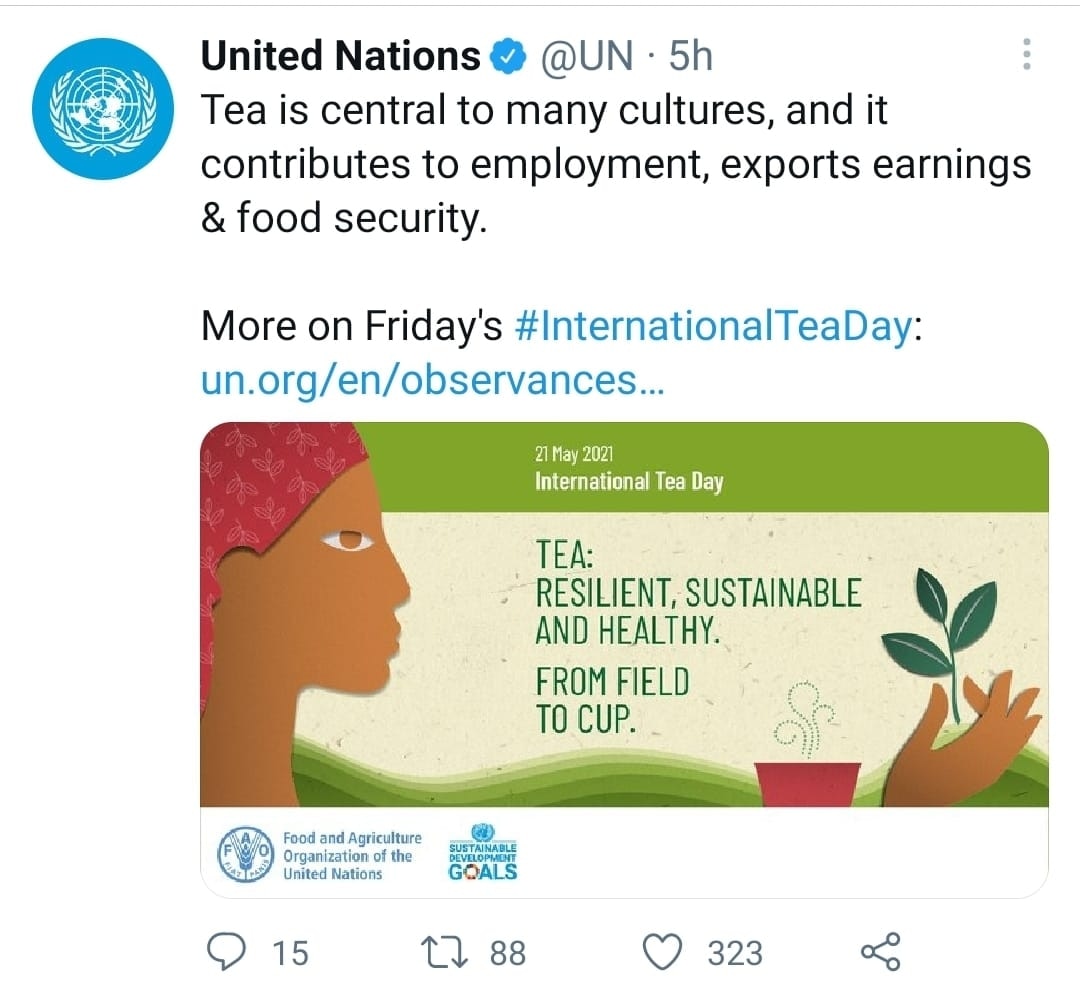Click the 5h timestamp

click(x=690, y=57)
